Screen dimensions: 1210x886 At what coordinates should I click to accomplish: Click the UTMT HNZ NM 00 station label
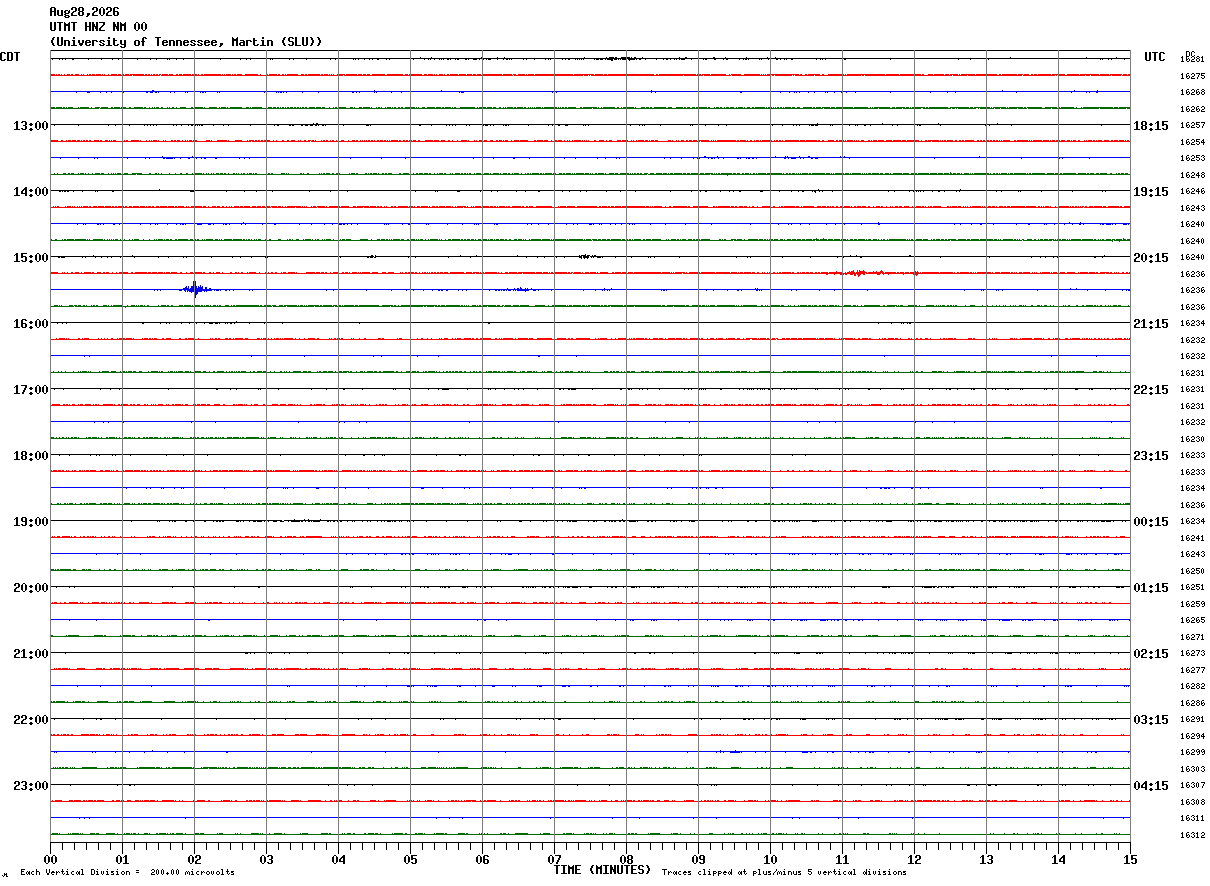click(98, 27)
